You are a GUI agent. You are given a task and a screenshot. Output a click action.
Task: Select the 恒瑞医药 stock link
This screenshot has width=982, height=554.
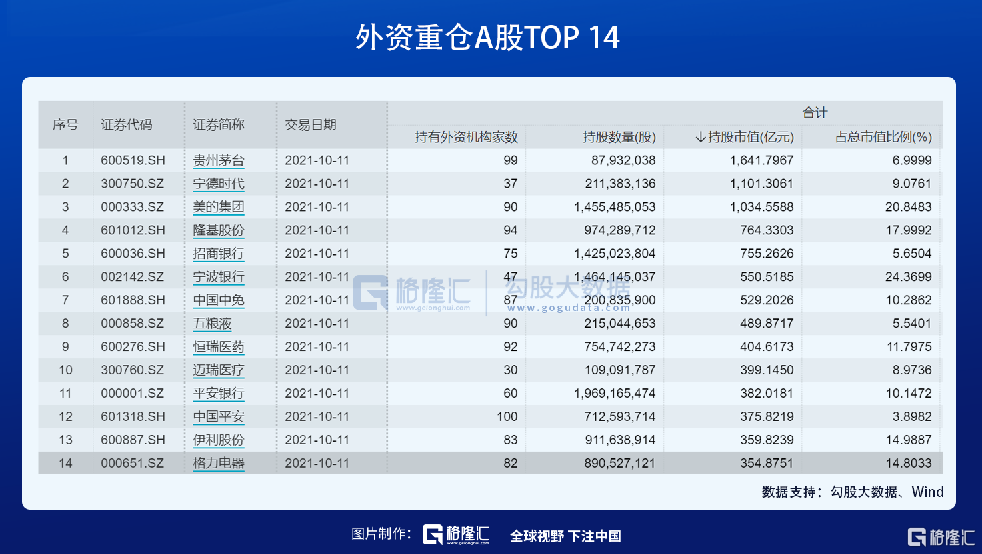[x=218, y=347]
